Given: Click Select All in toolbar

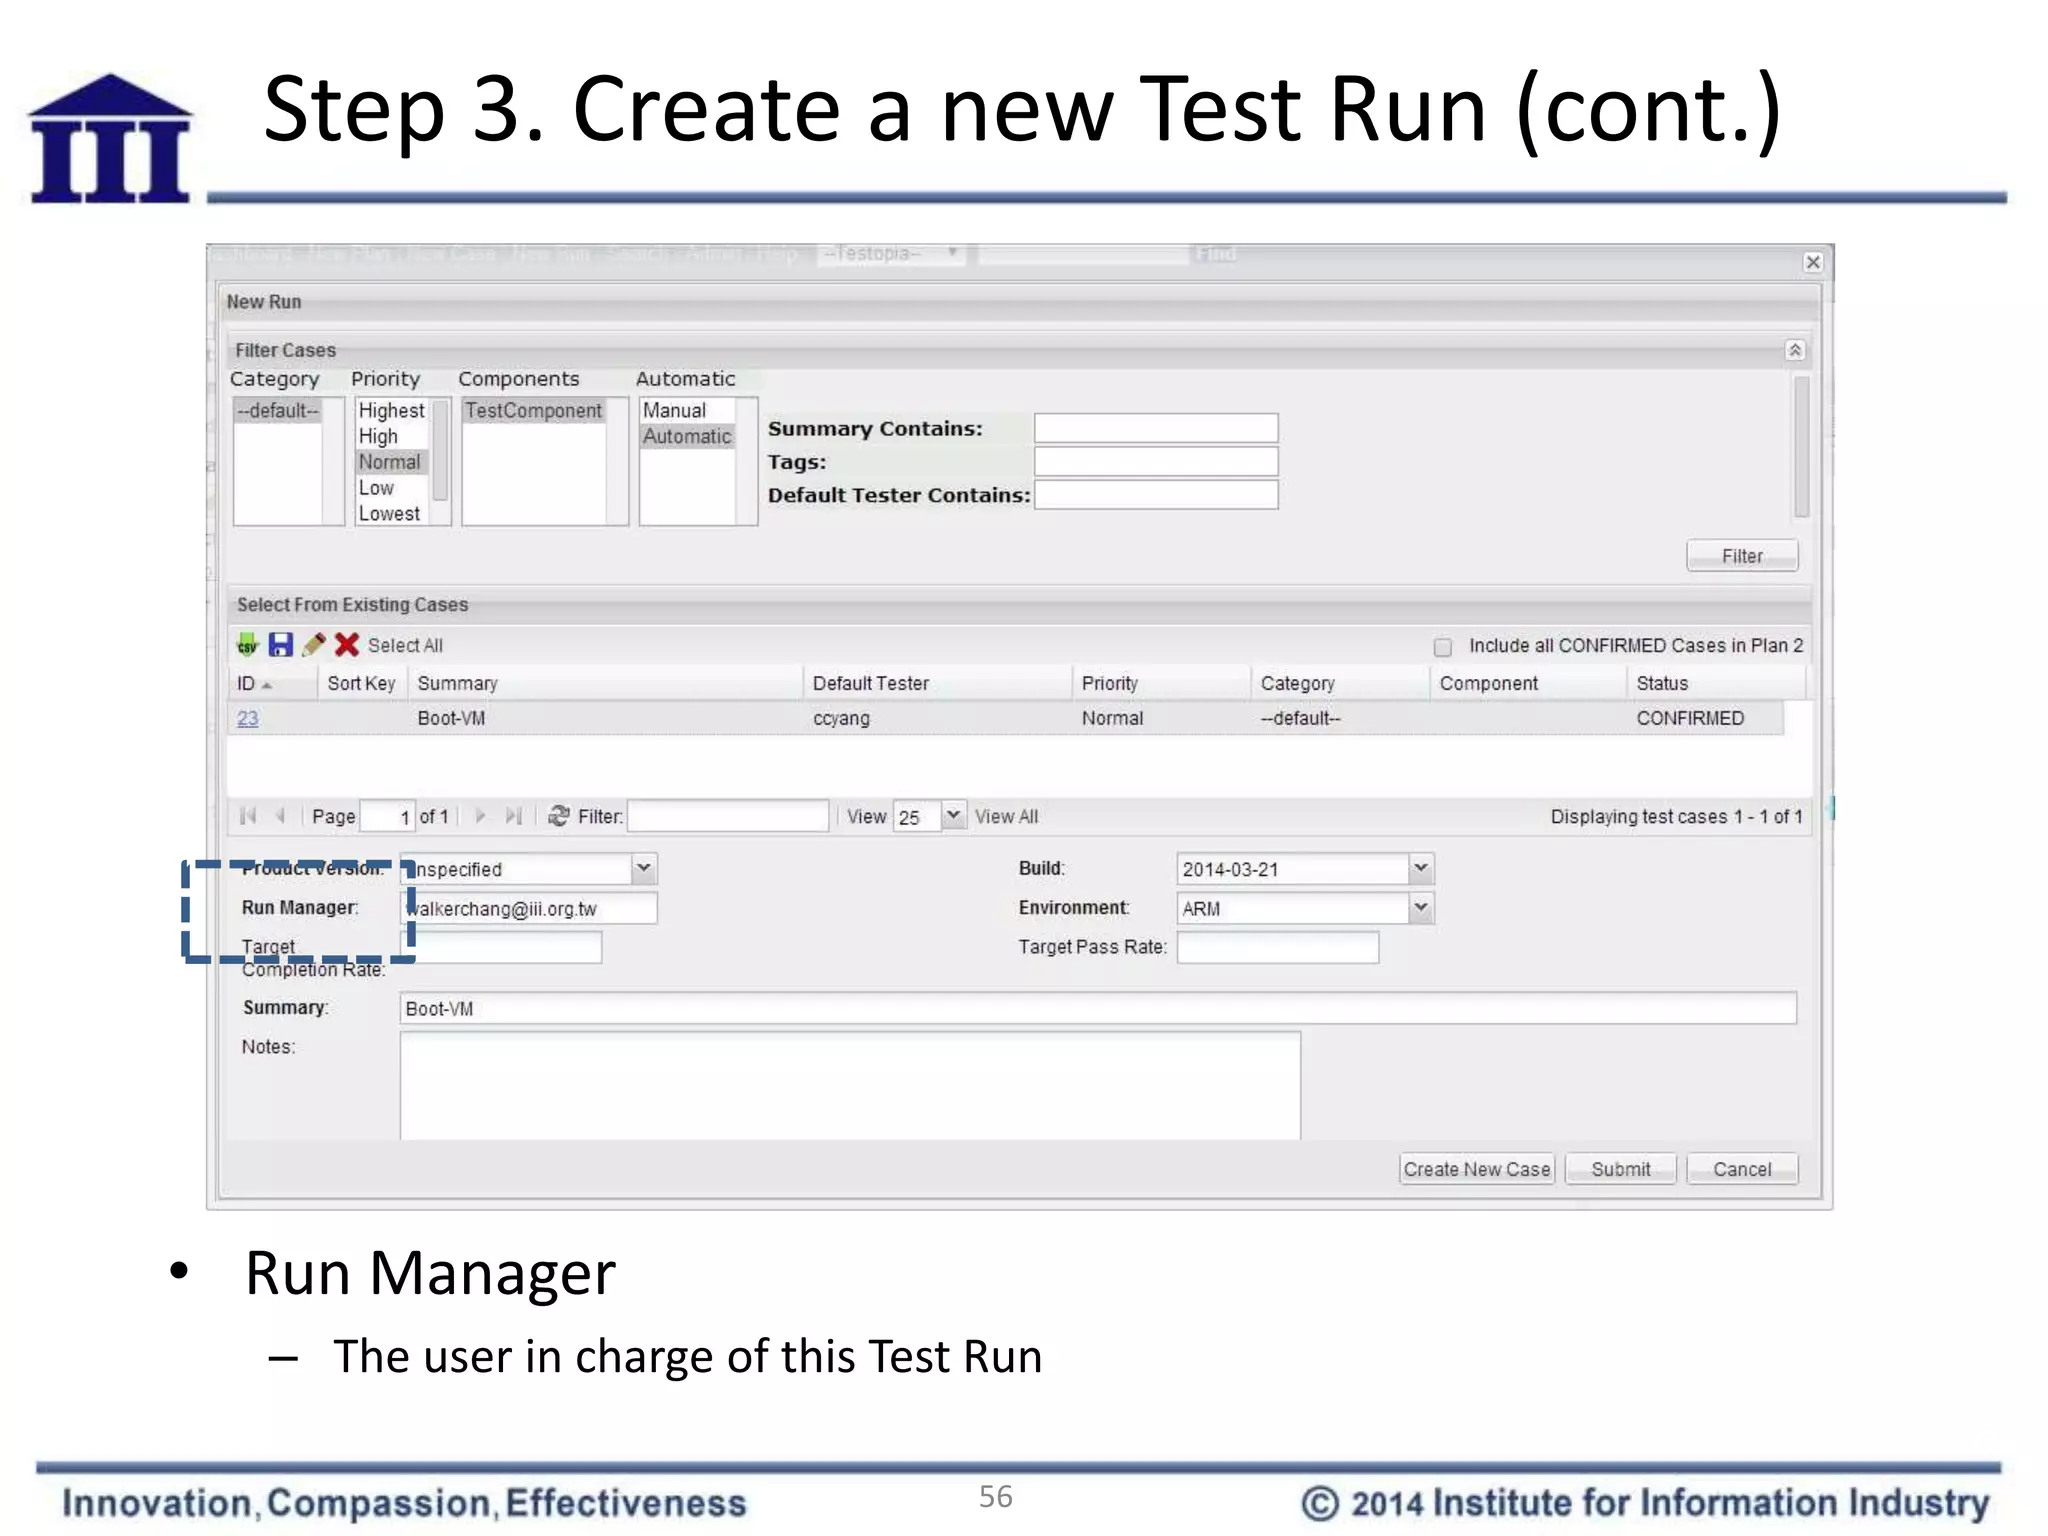Looking at the screenshot, I should coord(405,646).
